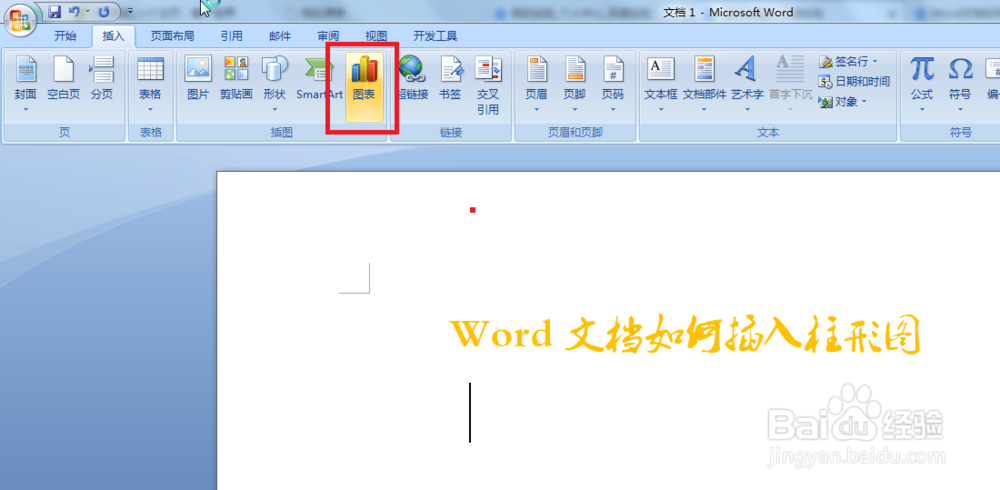Viewport: 1000px width, 490px height.
Task: Expand the 公式 dropdown arrow
Action: pos(922,110)
